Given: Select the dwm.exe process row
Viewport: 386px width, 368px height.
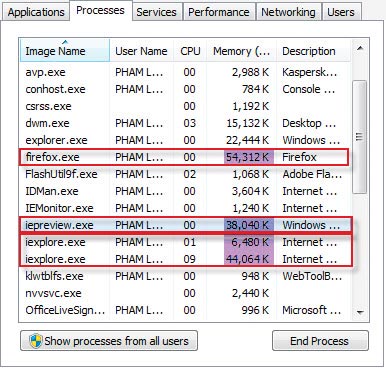Looking at the screenshot, I should click(185, 123).
